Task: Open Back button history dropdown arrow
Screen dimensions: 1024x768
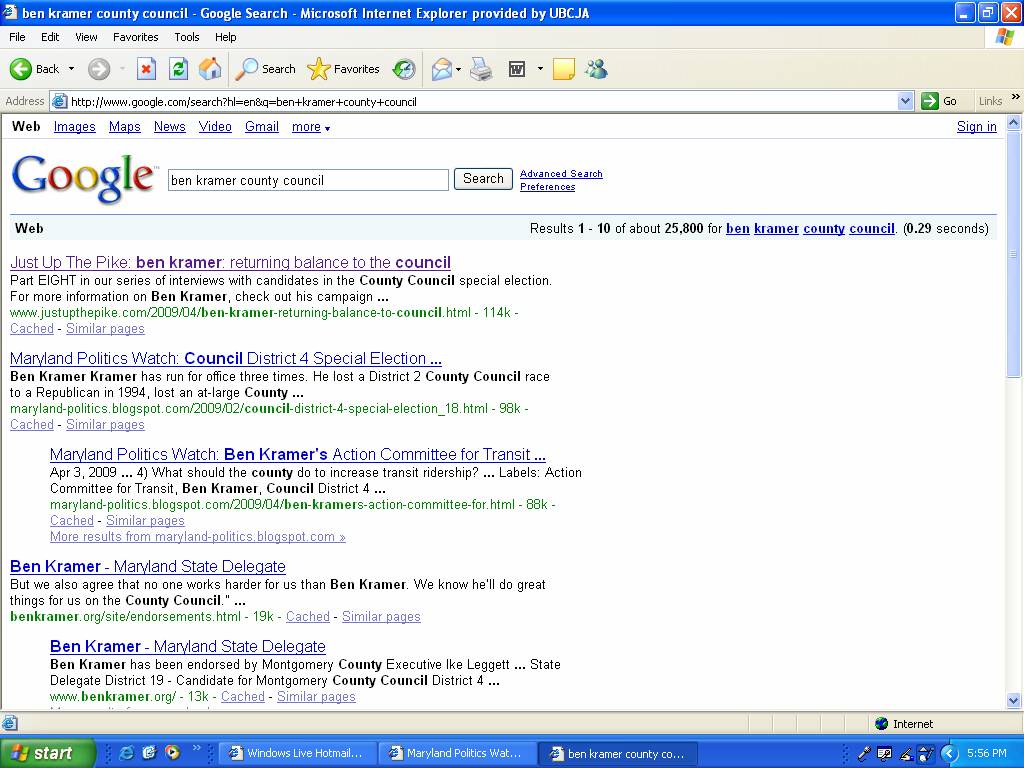Action: point(71,69)
